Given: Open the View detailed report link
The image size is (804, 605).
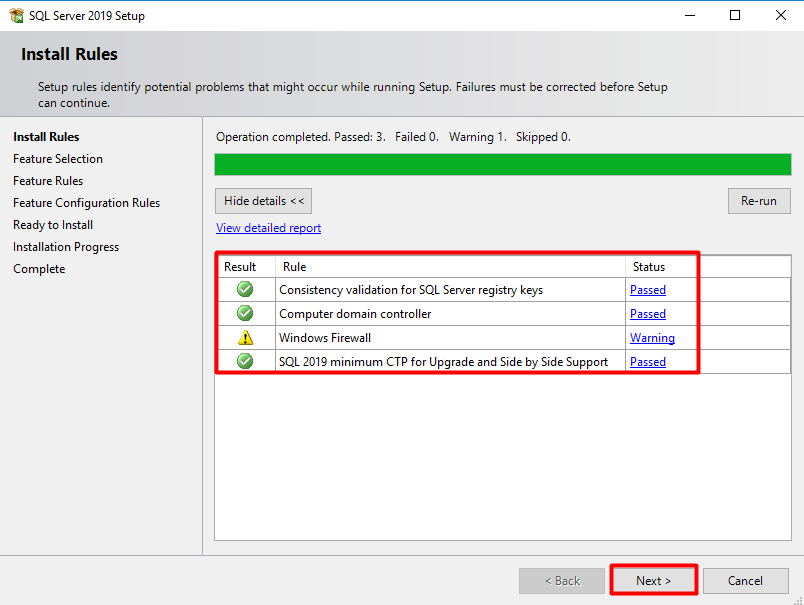Looking at the screenshot, I should click(x=268, y=228).
